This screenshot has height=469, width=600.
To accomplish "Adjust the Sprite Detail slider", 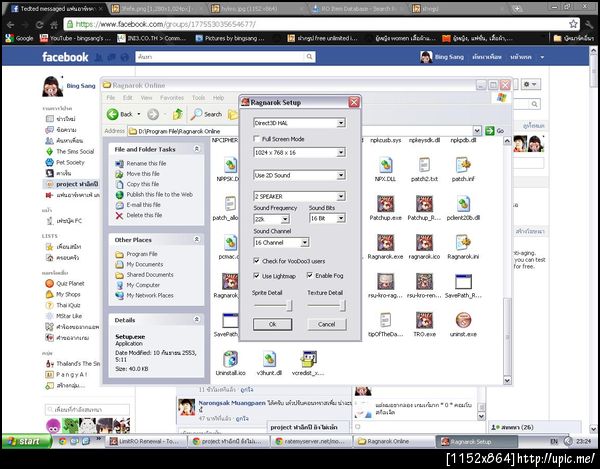I will point(289,305).
